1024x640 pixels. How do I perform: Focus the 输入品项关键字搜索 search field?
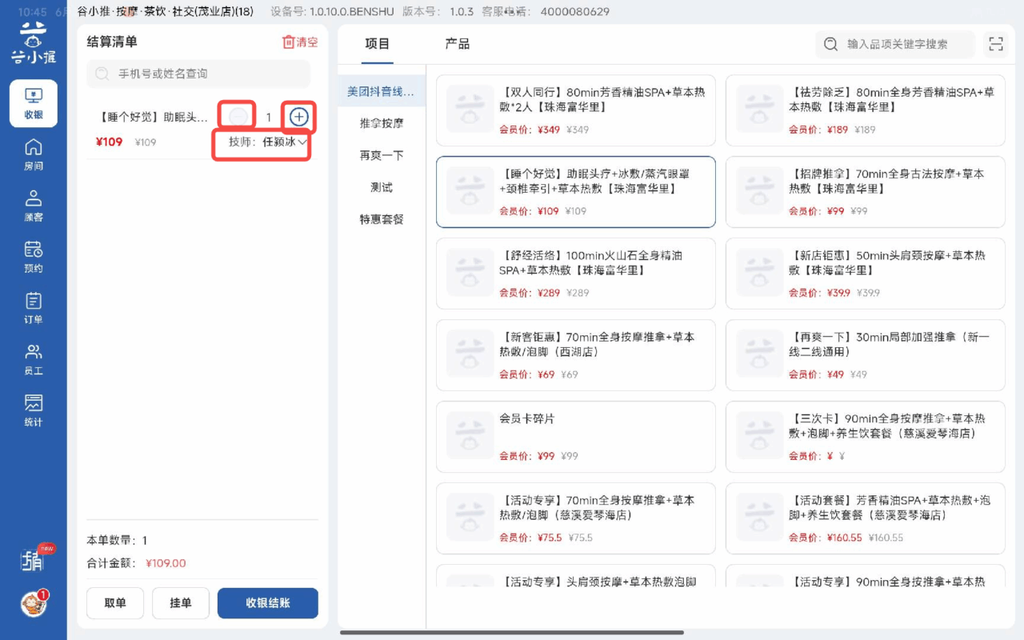895,44
